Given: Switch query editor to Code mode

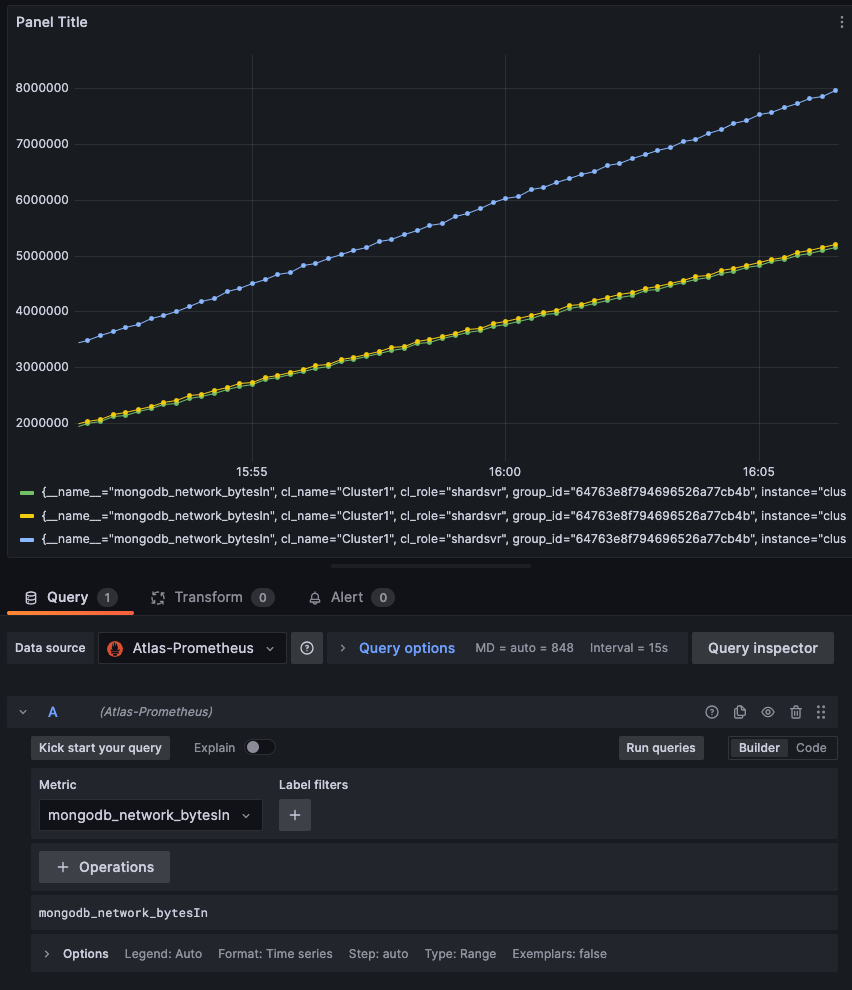Looking at the screenshot, I should [811, 747].
